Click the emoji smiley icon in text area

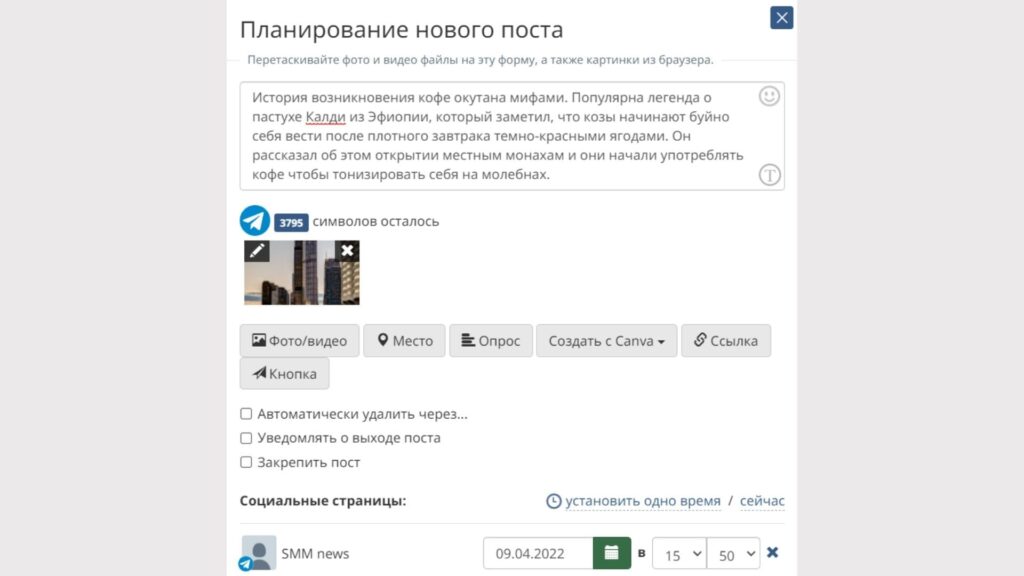pyautogui.click(x=769, y=96)
